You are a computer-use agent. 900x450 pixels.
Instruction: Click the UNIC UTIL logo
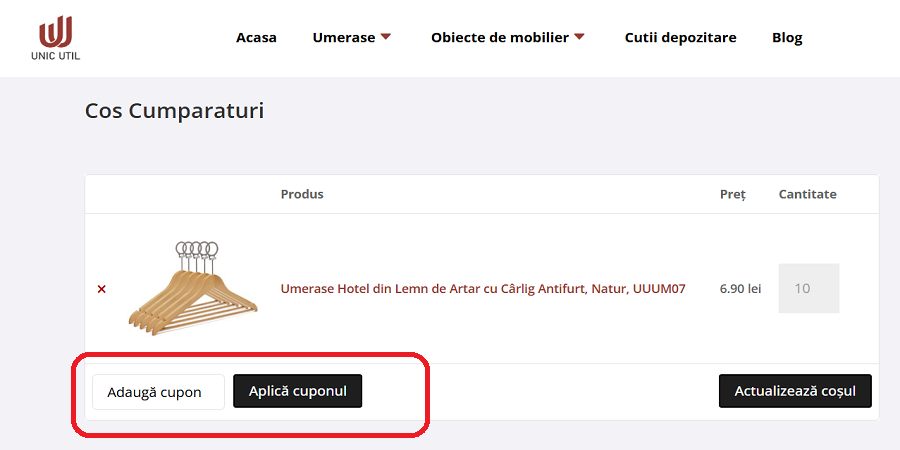(55, 38)
